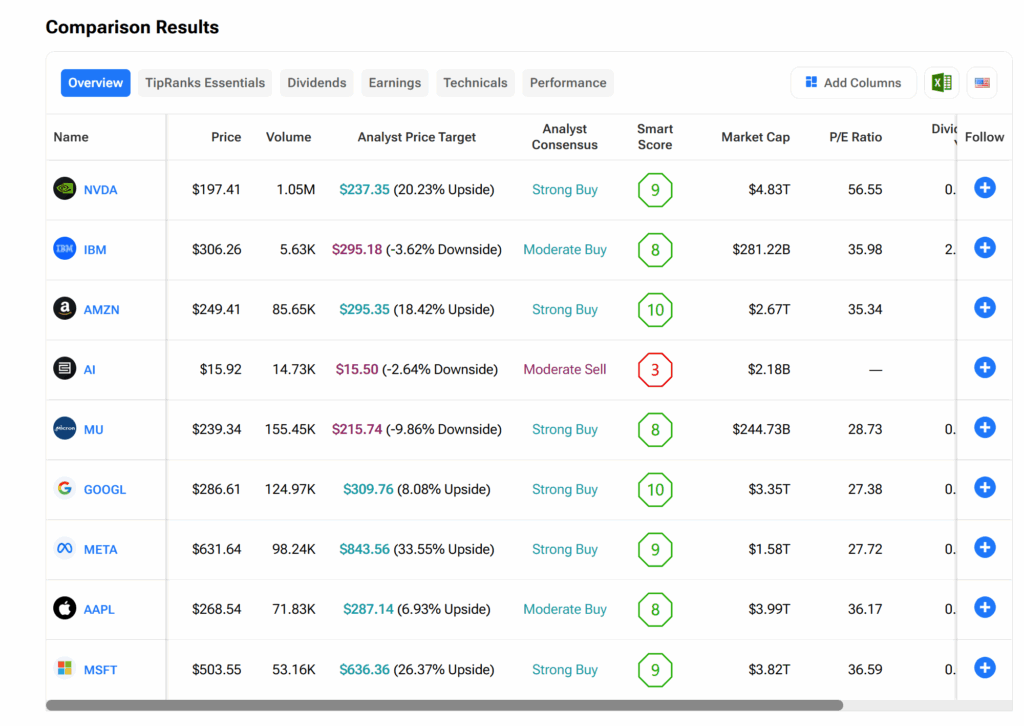Image resolution: width=1024 pixels, height=726 pixels.
Task: Follow MSFT using the plus button
Action: pos(984,668)
